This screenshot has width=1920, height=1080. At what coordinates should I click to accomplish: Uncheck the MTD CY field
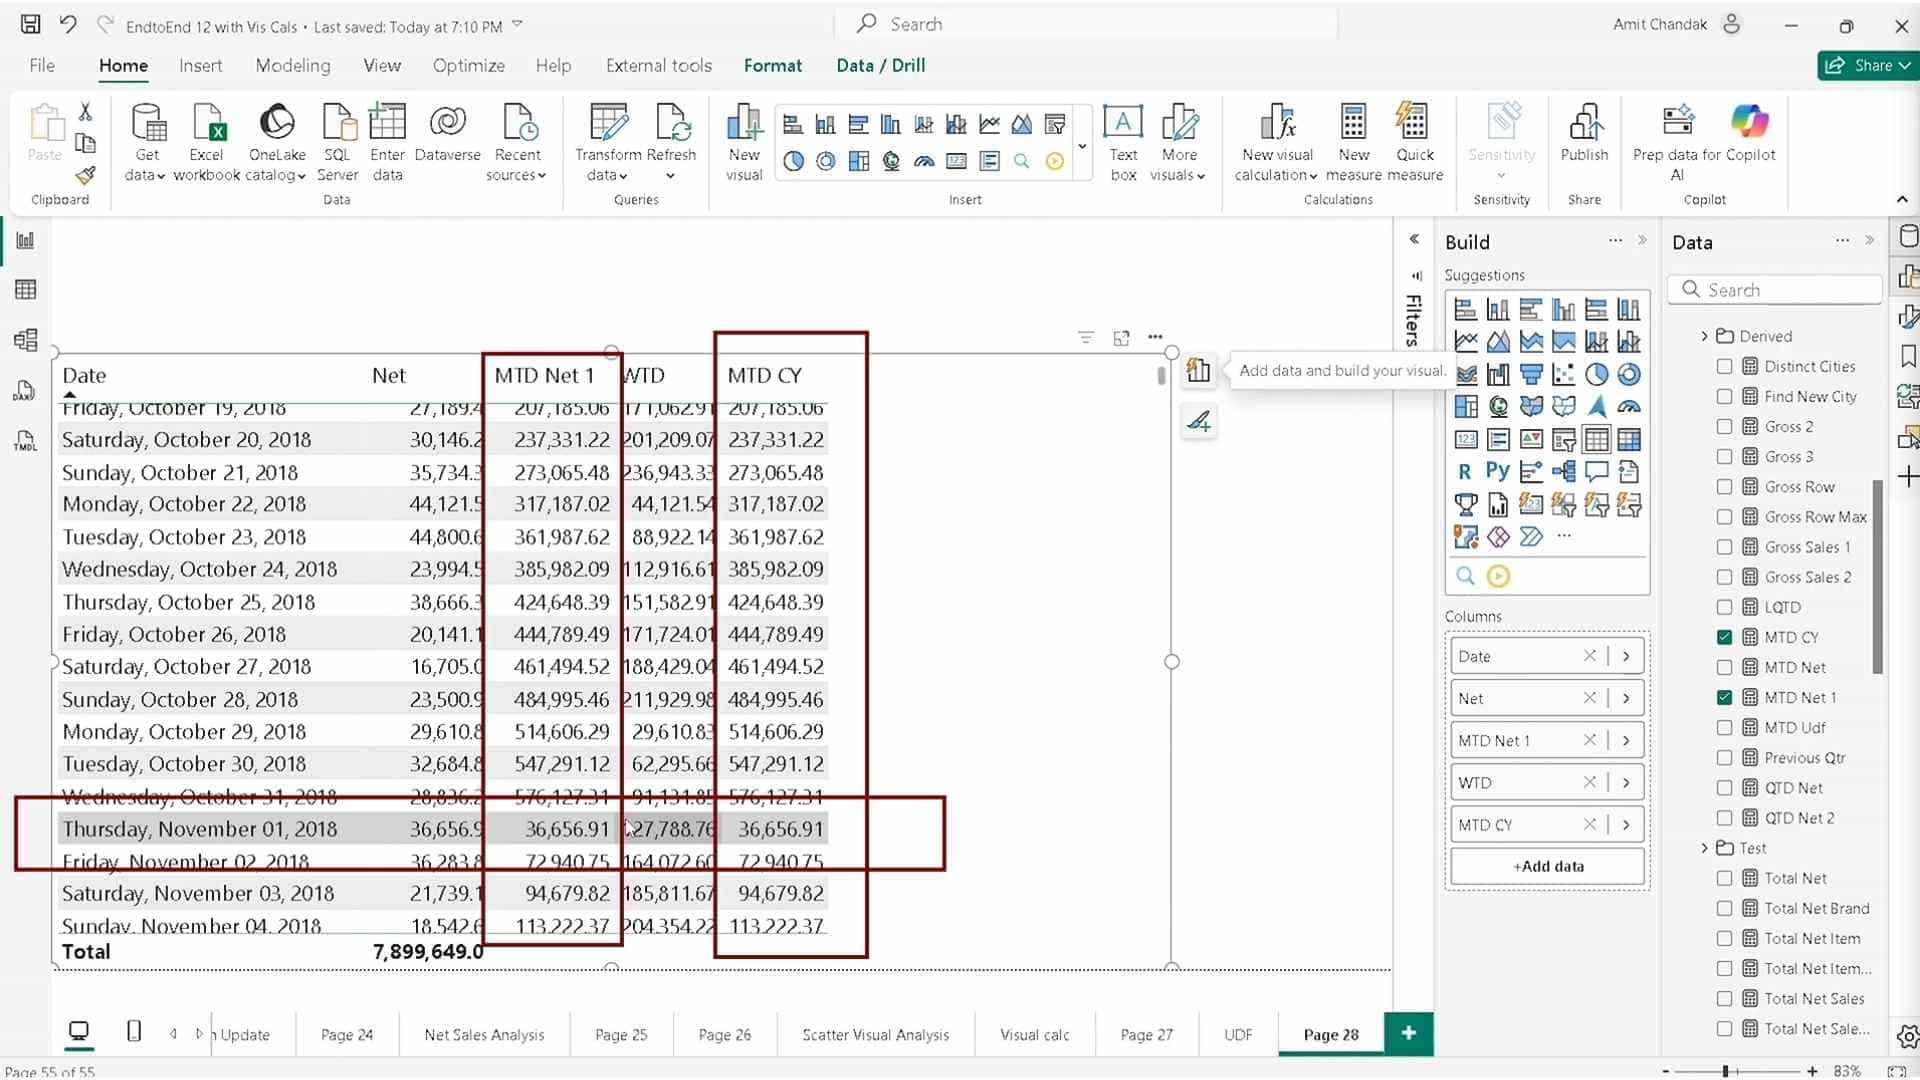pos(1725,636)
